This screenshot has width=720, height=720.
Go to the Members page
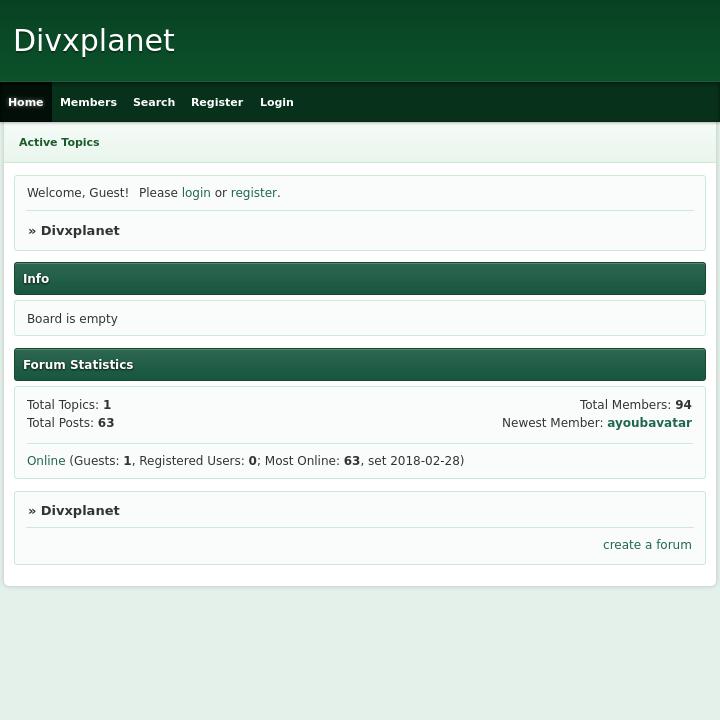pos(88,102)
